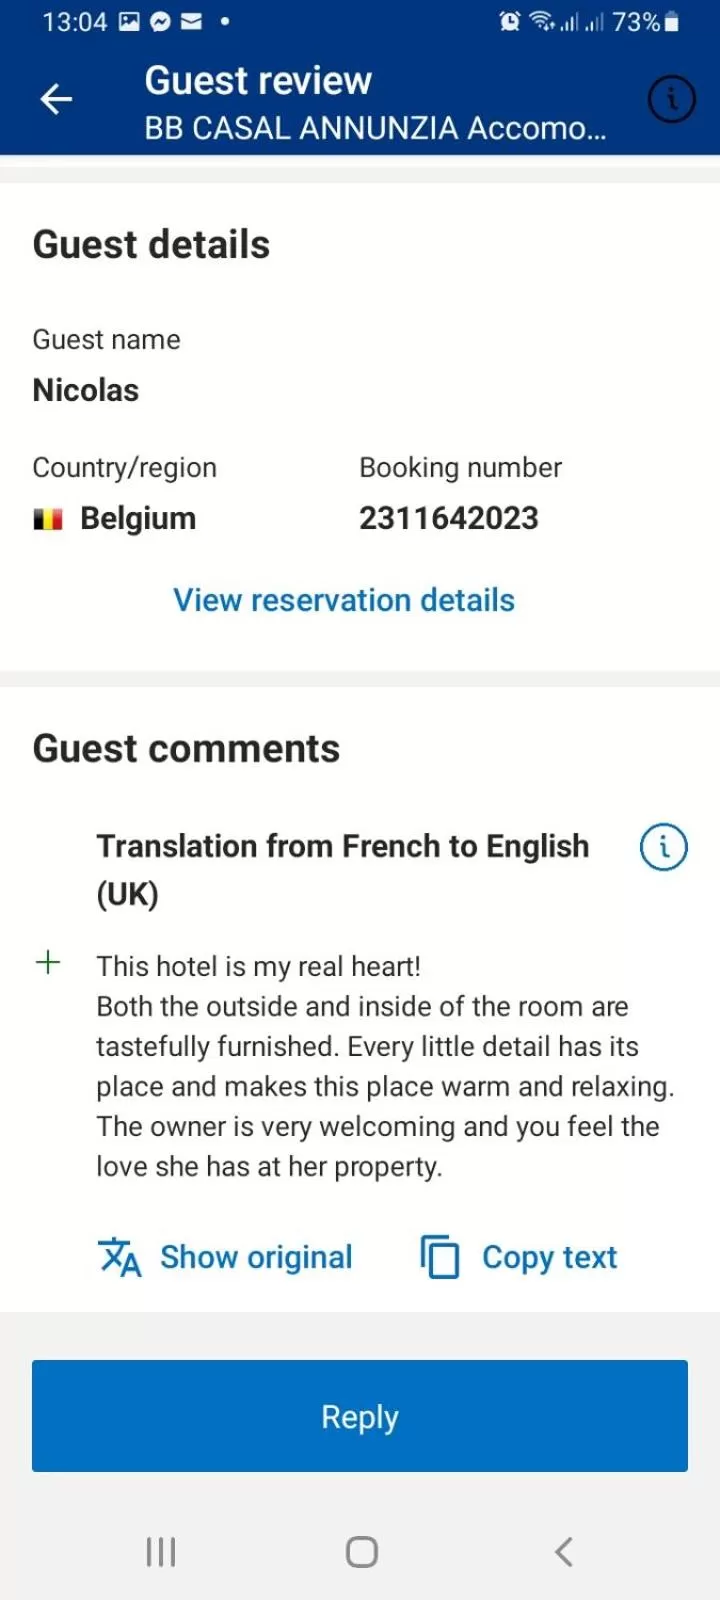Image resolution: width=720 pixels, height=1600 pixels.
Task: Tap the back arrow in header
Action: 56,99
